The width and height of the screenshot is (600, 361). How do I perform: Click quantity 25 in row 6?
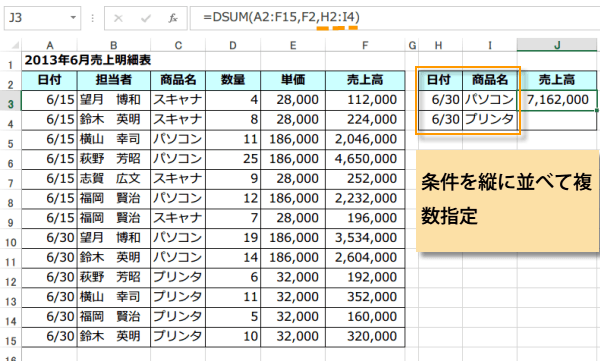coord(233,159)
